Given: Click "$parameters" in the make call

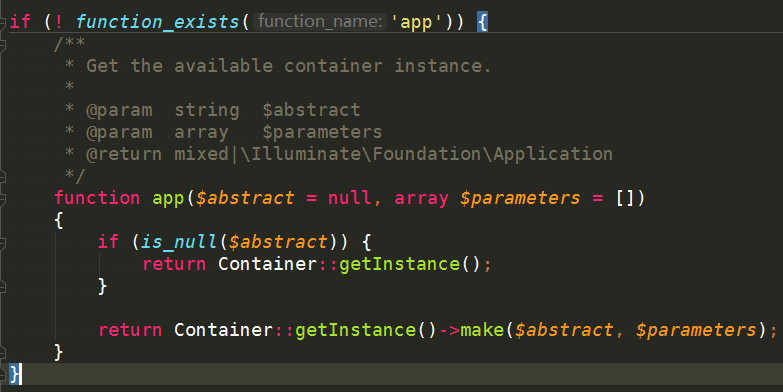Looking at the screenshot, I should point(696,330).
